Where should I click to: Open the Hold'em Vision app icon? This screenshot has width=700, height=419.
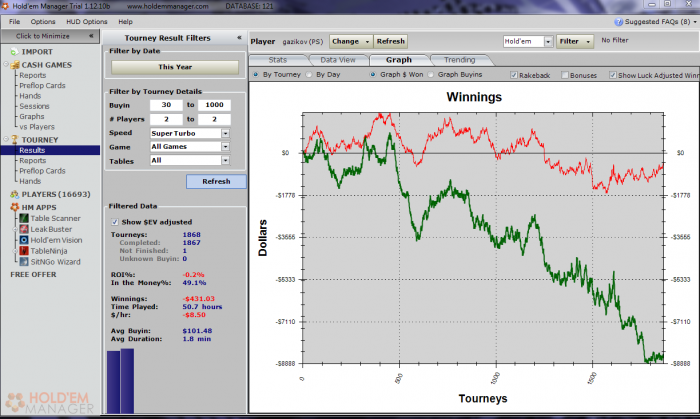tap(24, 240)
